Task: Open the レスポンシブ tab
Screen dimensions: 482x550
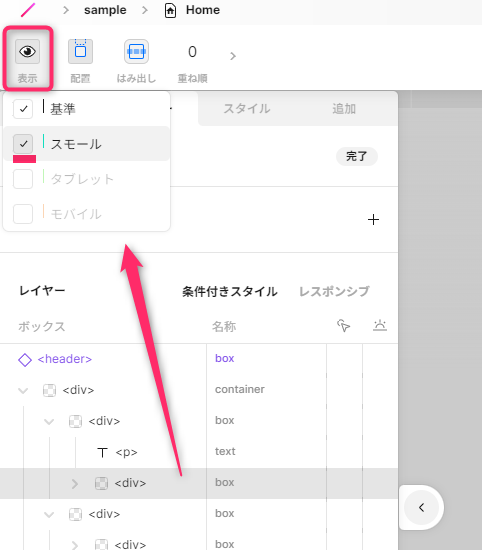Action: [x=334, y=291]
